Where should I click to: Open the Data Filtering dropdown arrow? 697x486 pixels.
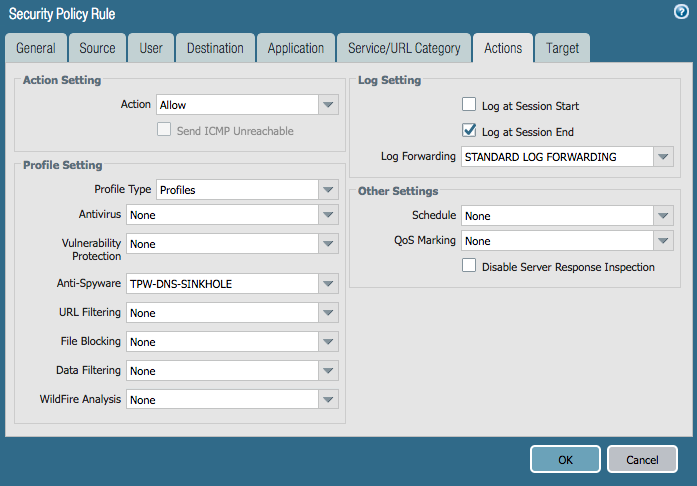coord(328,370)
